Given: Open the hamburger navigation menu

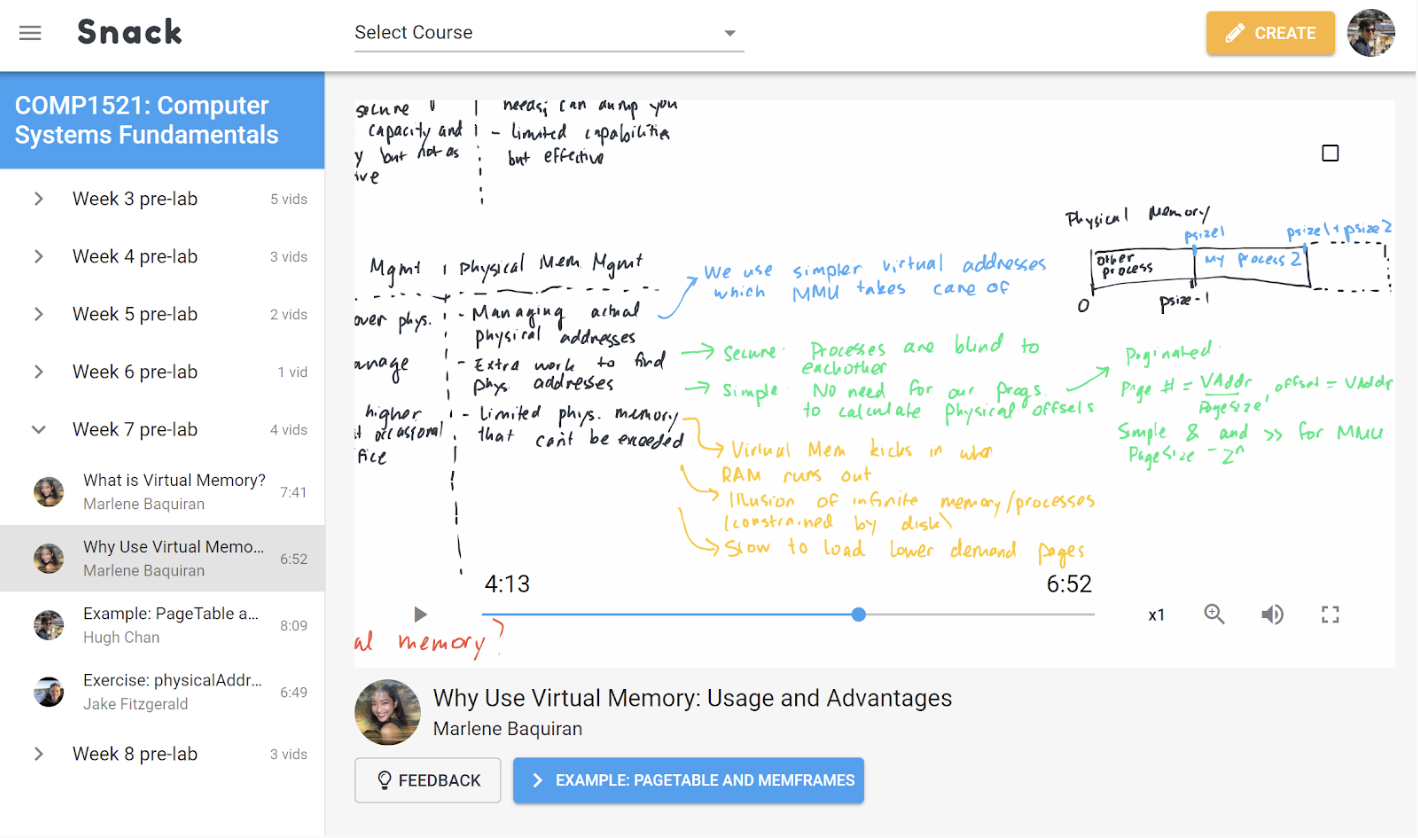Looking at the screenshot, I should 30,31.
